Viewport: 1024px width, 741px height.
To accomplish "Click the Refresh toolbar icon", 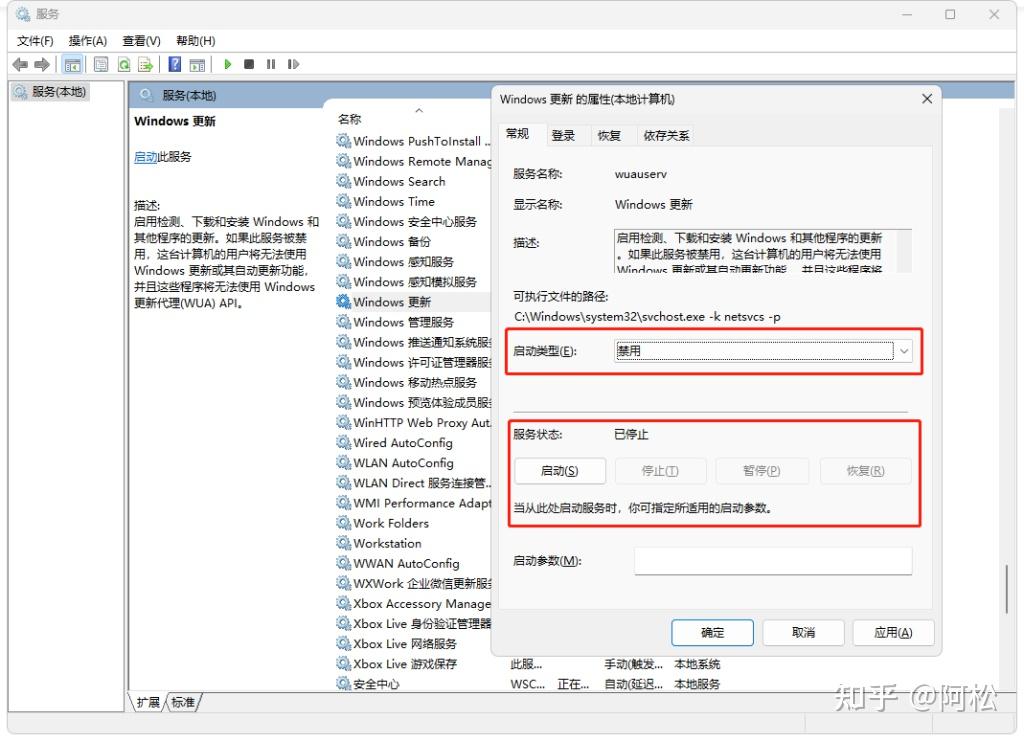I will click(x=124, y=64).
